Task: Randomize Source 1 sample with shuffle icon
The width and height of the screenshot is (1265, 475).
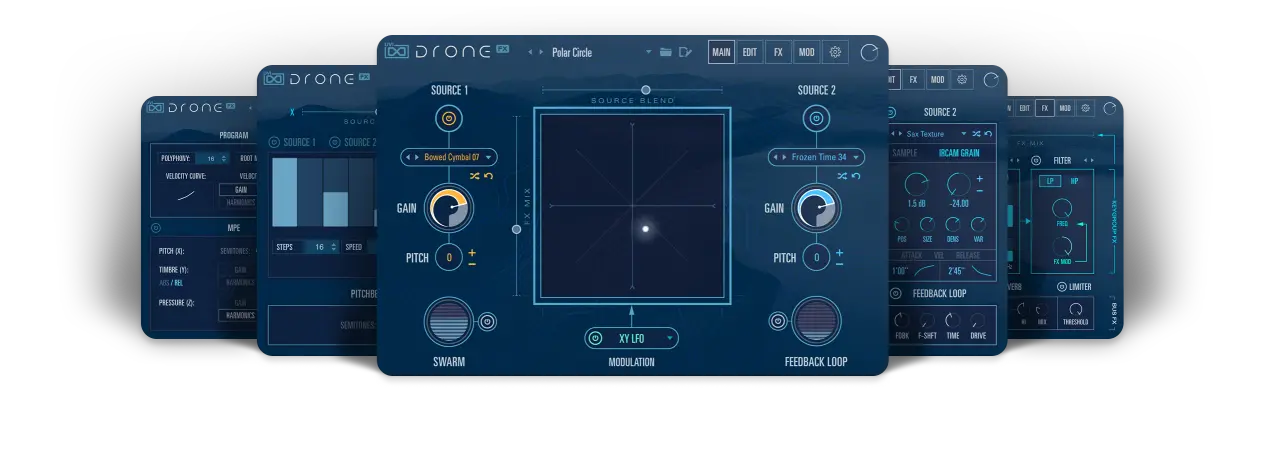Action: pyautogui.click(x=475, y=176)
